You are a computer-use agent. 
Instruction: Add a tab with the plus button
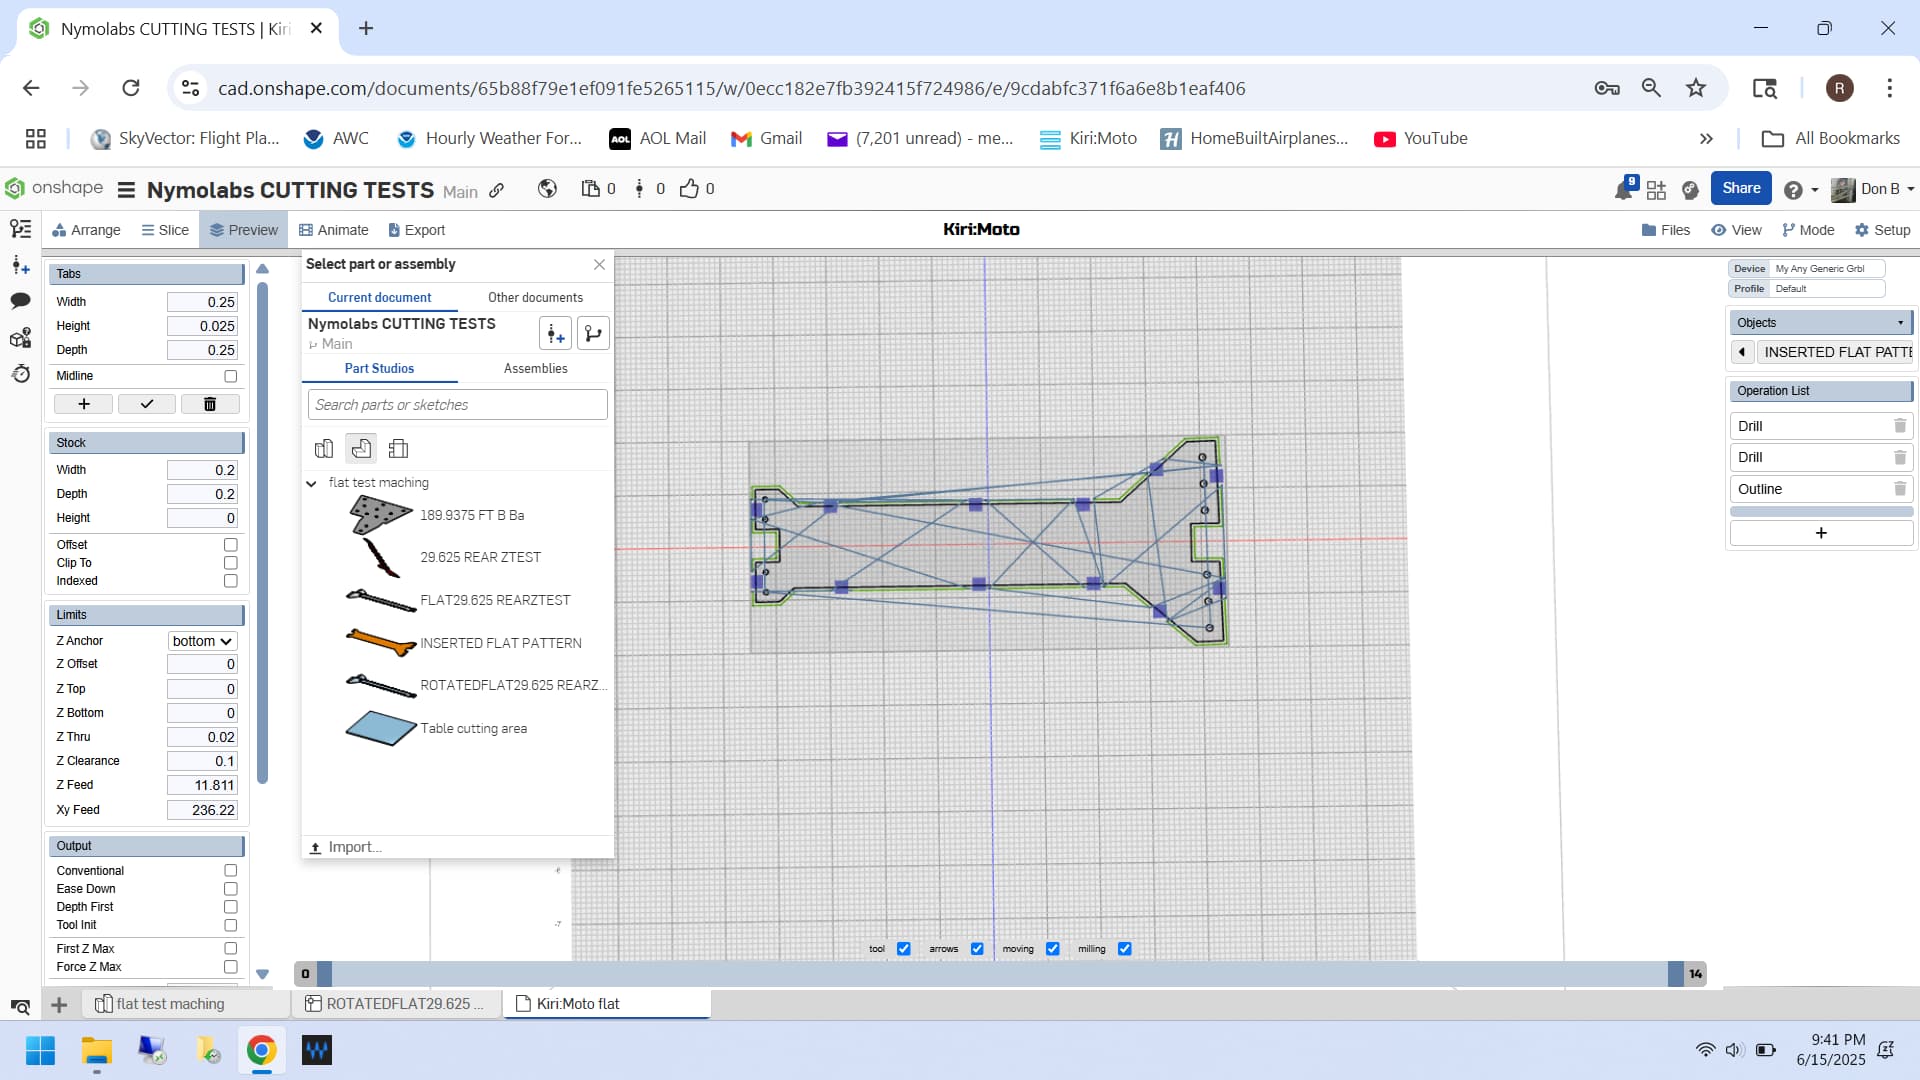[84, 404]
